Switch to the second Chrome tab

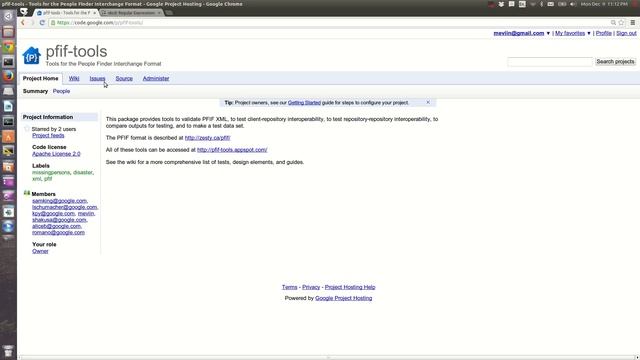pyautogui.click(x=131, y=13)
